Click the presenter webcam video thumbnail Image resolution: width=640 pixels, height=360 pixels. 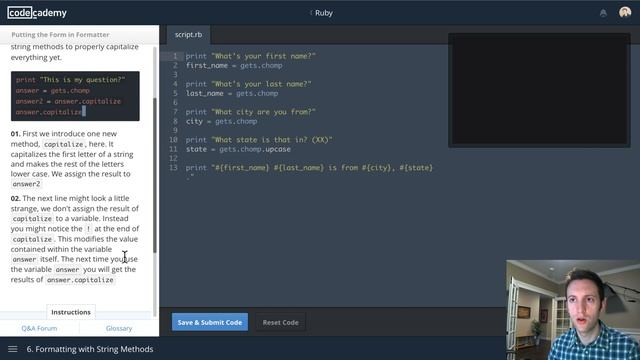click(x=573, y=310)
